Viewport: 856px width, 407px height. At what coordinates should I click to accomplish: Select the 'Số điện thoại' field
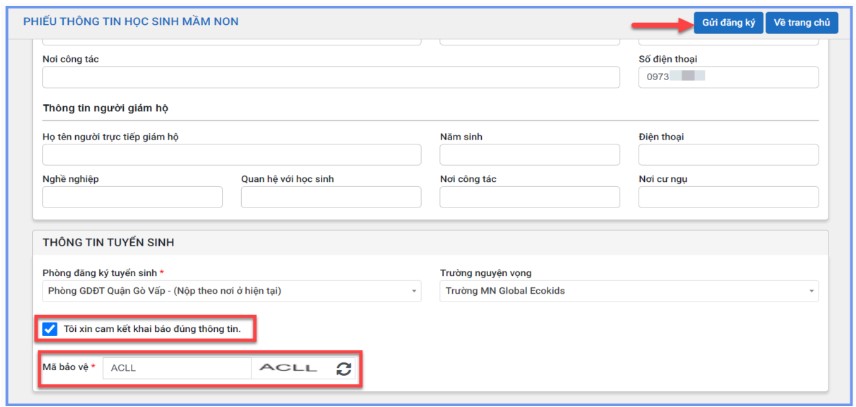click(728, 77)
